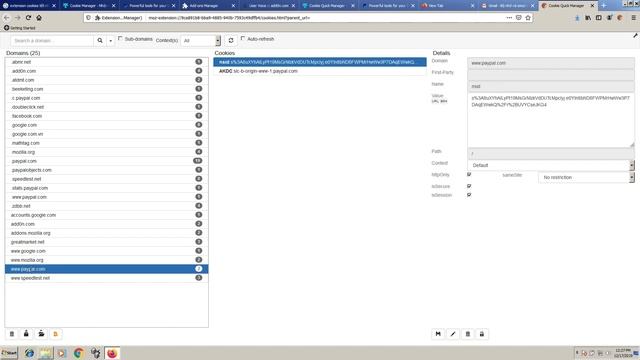Launch Chrome from the taskbar
Screen dimensions: 640x360
[79, 353]
